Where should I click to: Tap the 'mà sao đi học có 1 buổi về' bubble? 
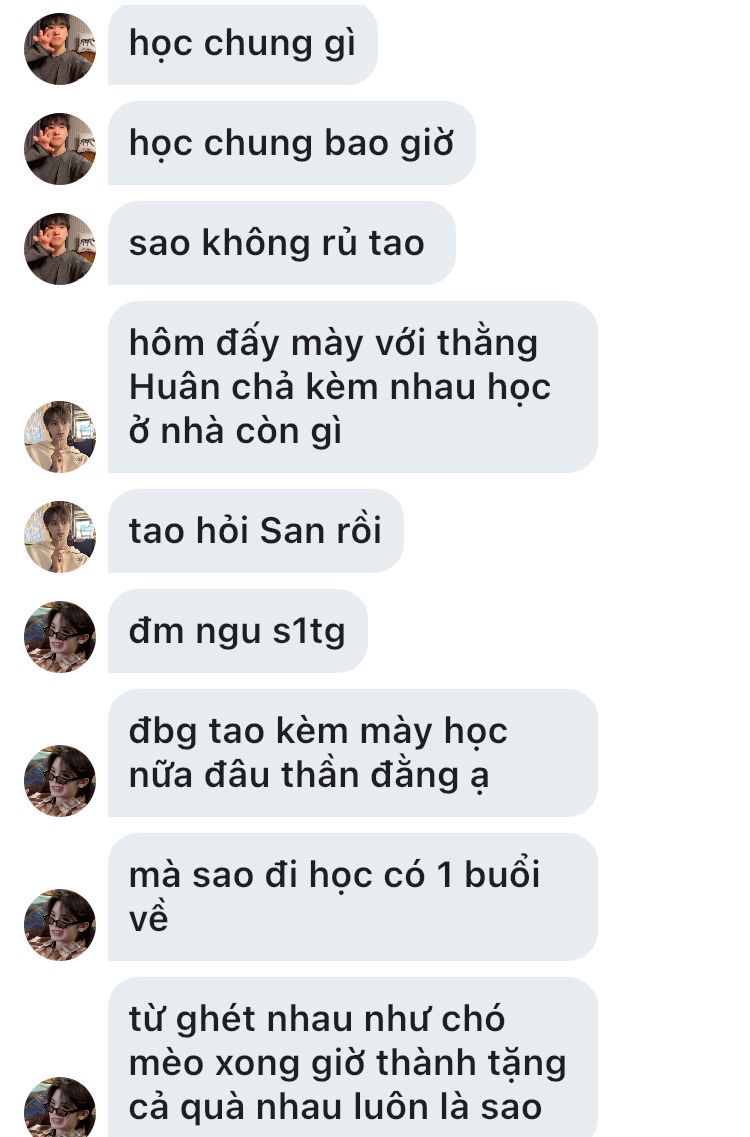click(x=353, y=898)
